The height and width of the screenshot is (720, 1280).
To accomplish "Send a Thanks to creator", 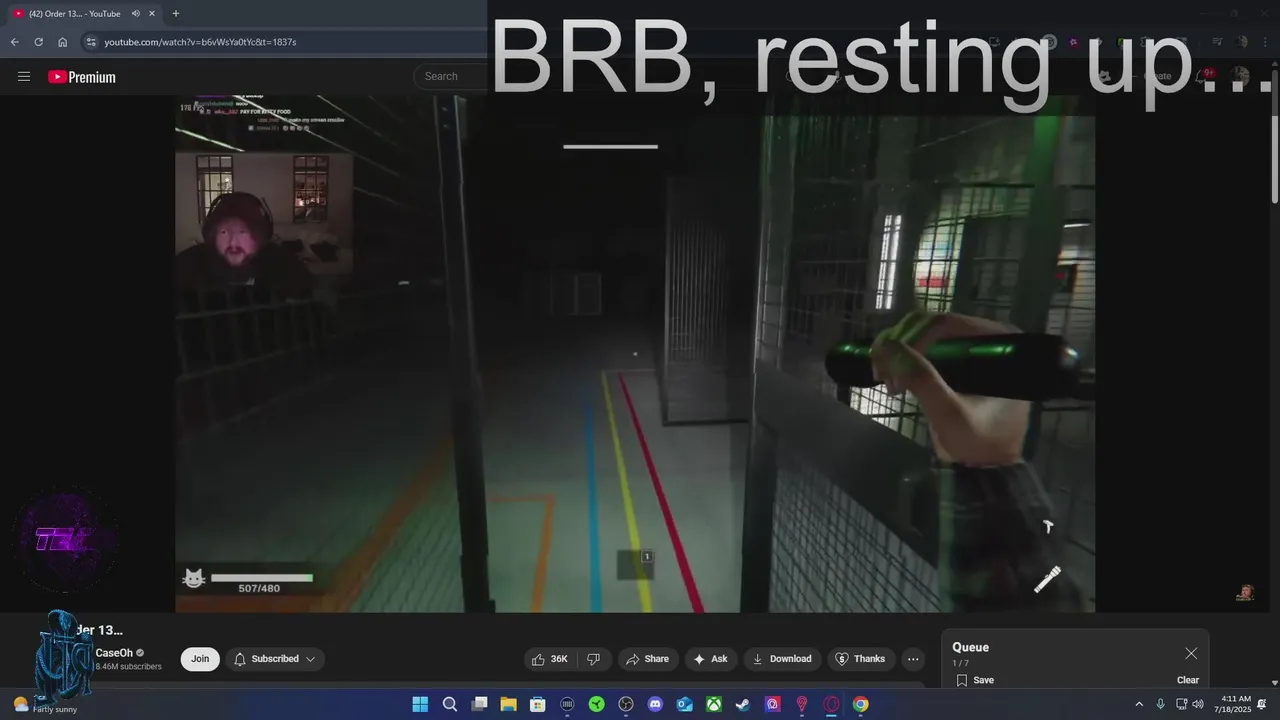I will pyautogui.click(x=860, y=659).
